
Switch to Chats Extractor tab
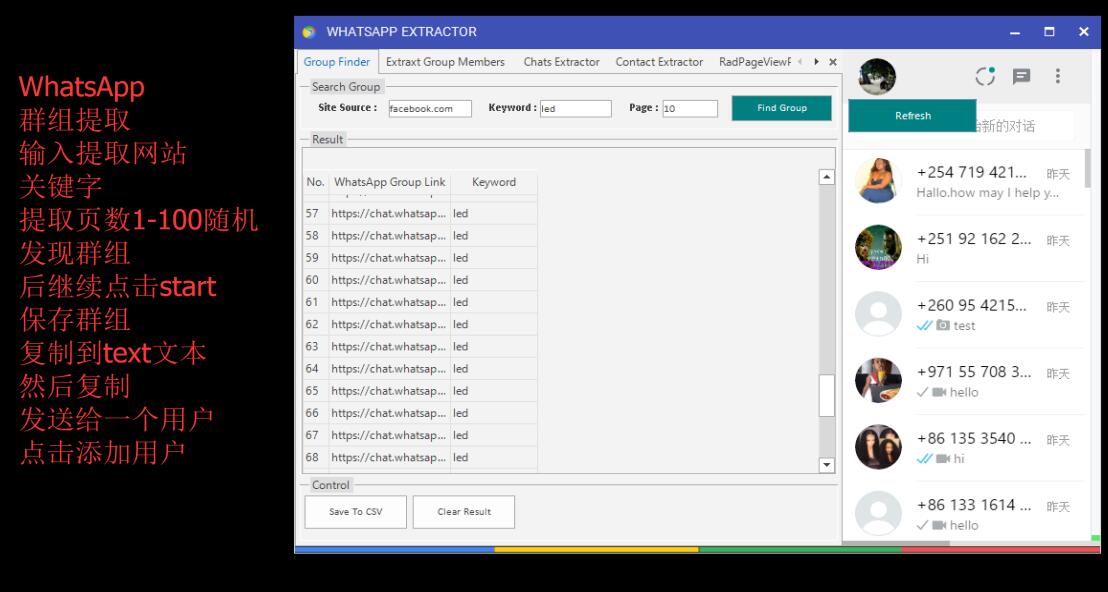pyautogui.click(x=561, y=62)
